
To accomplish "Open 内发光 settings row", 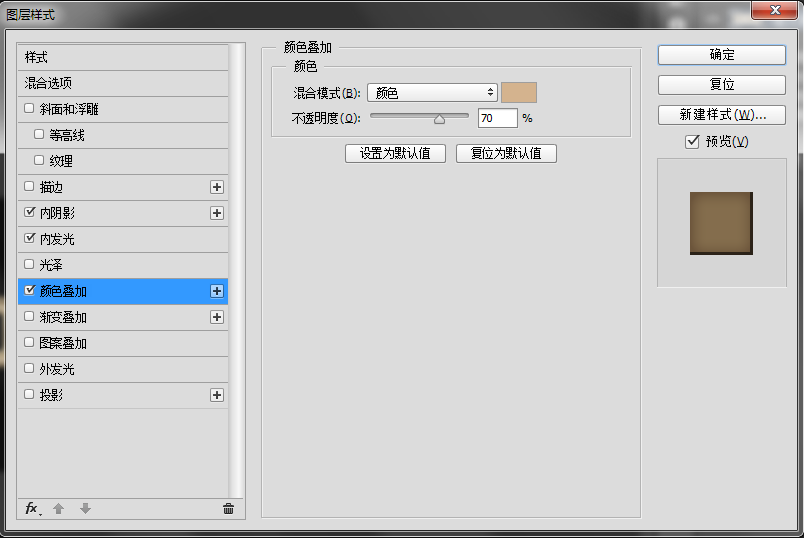I will coord(123,239).
